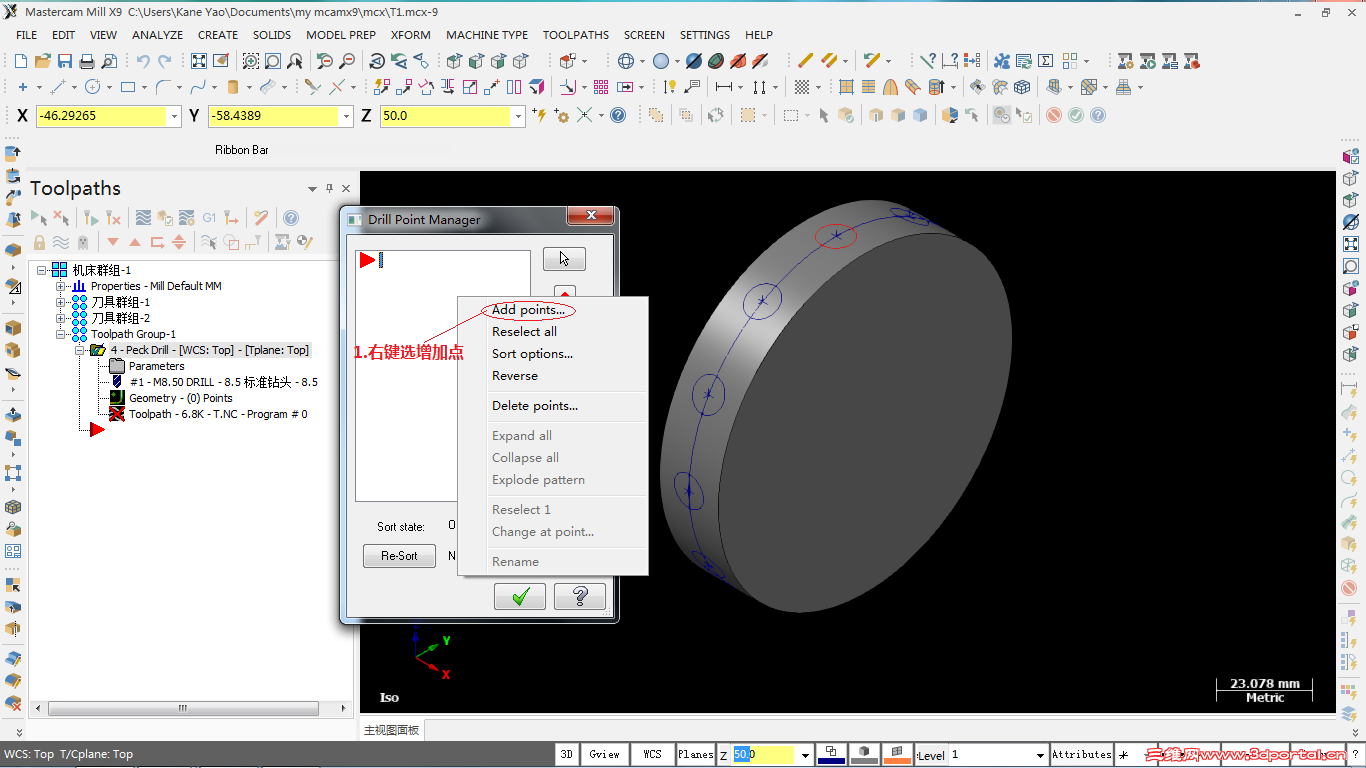Open the status bar Z depth dropdown
This screenshot has width=1366, height=768.
pos(805,755)
